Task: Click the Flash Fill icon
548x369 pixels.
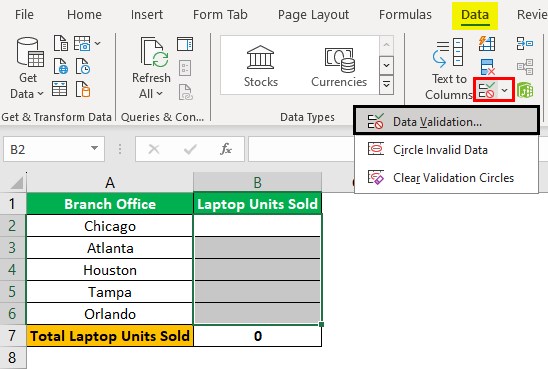Action: (x=487, y=44)
